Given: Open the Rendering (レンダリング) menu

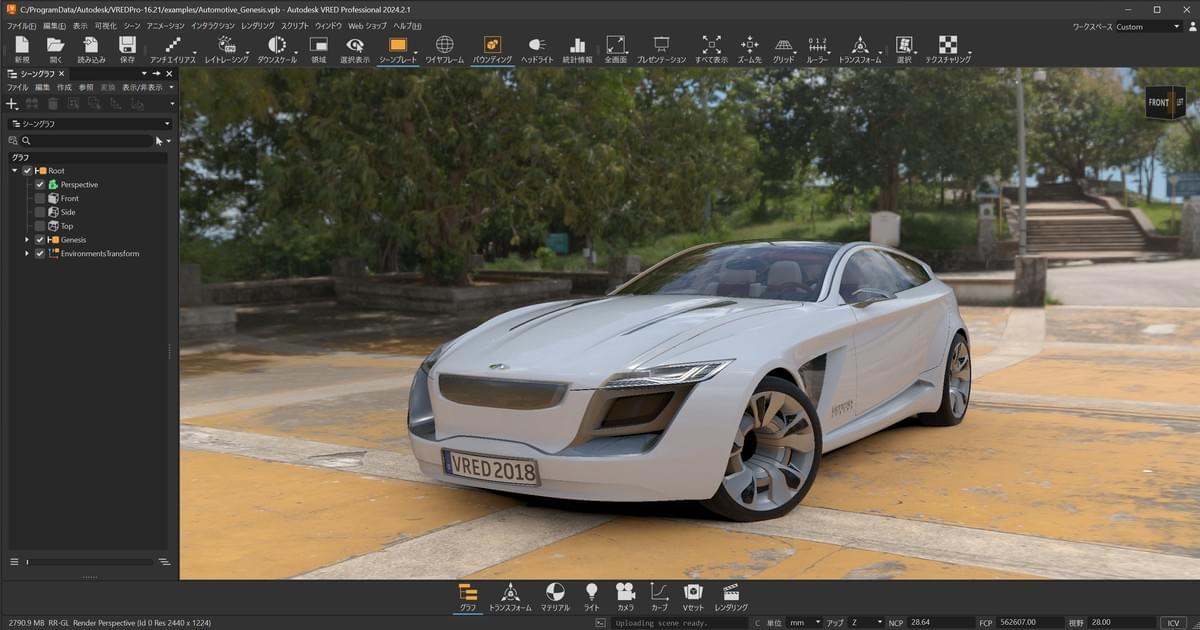Looking at the screenshot, I should (257, 26).
